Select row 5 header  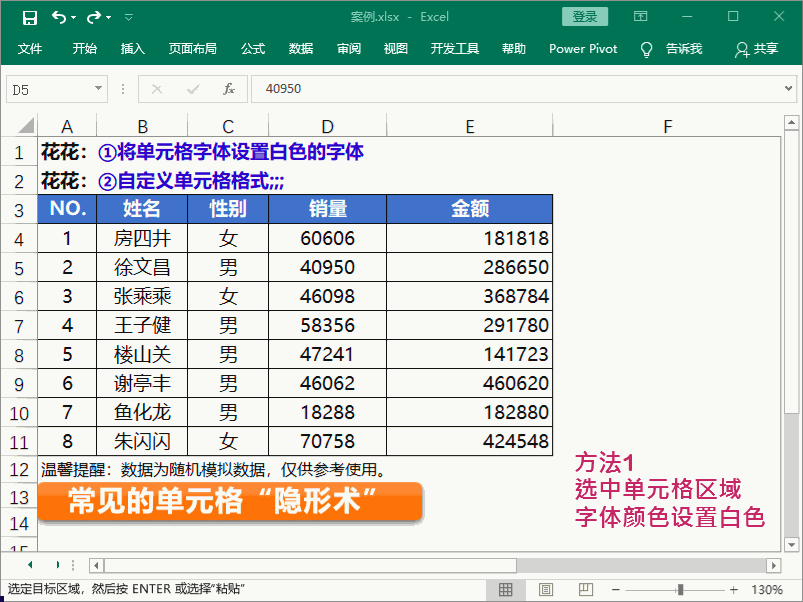(x=19, y=268)
